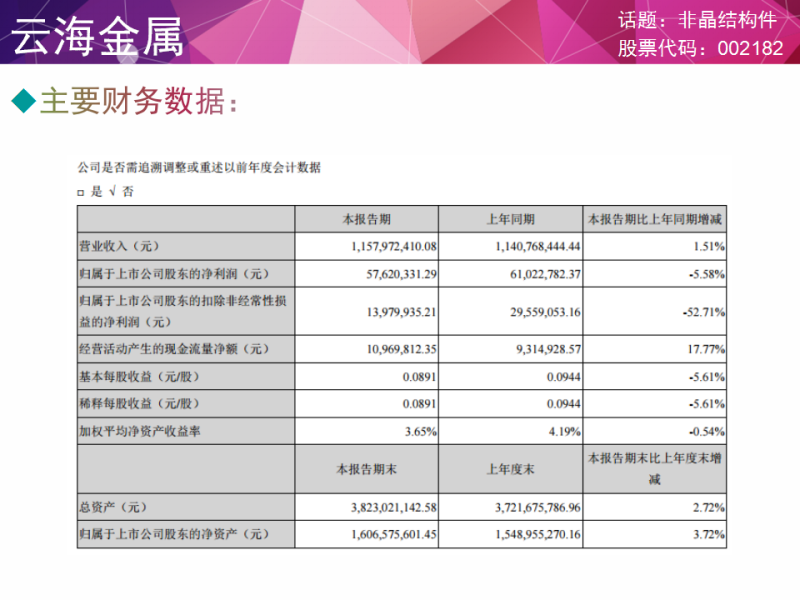
Task: Click the teal diamond bullet icon
Action: click(23, 101)
